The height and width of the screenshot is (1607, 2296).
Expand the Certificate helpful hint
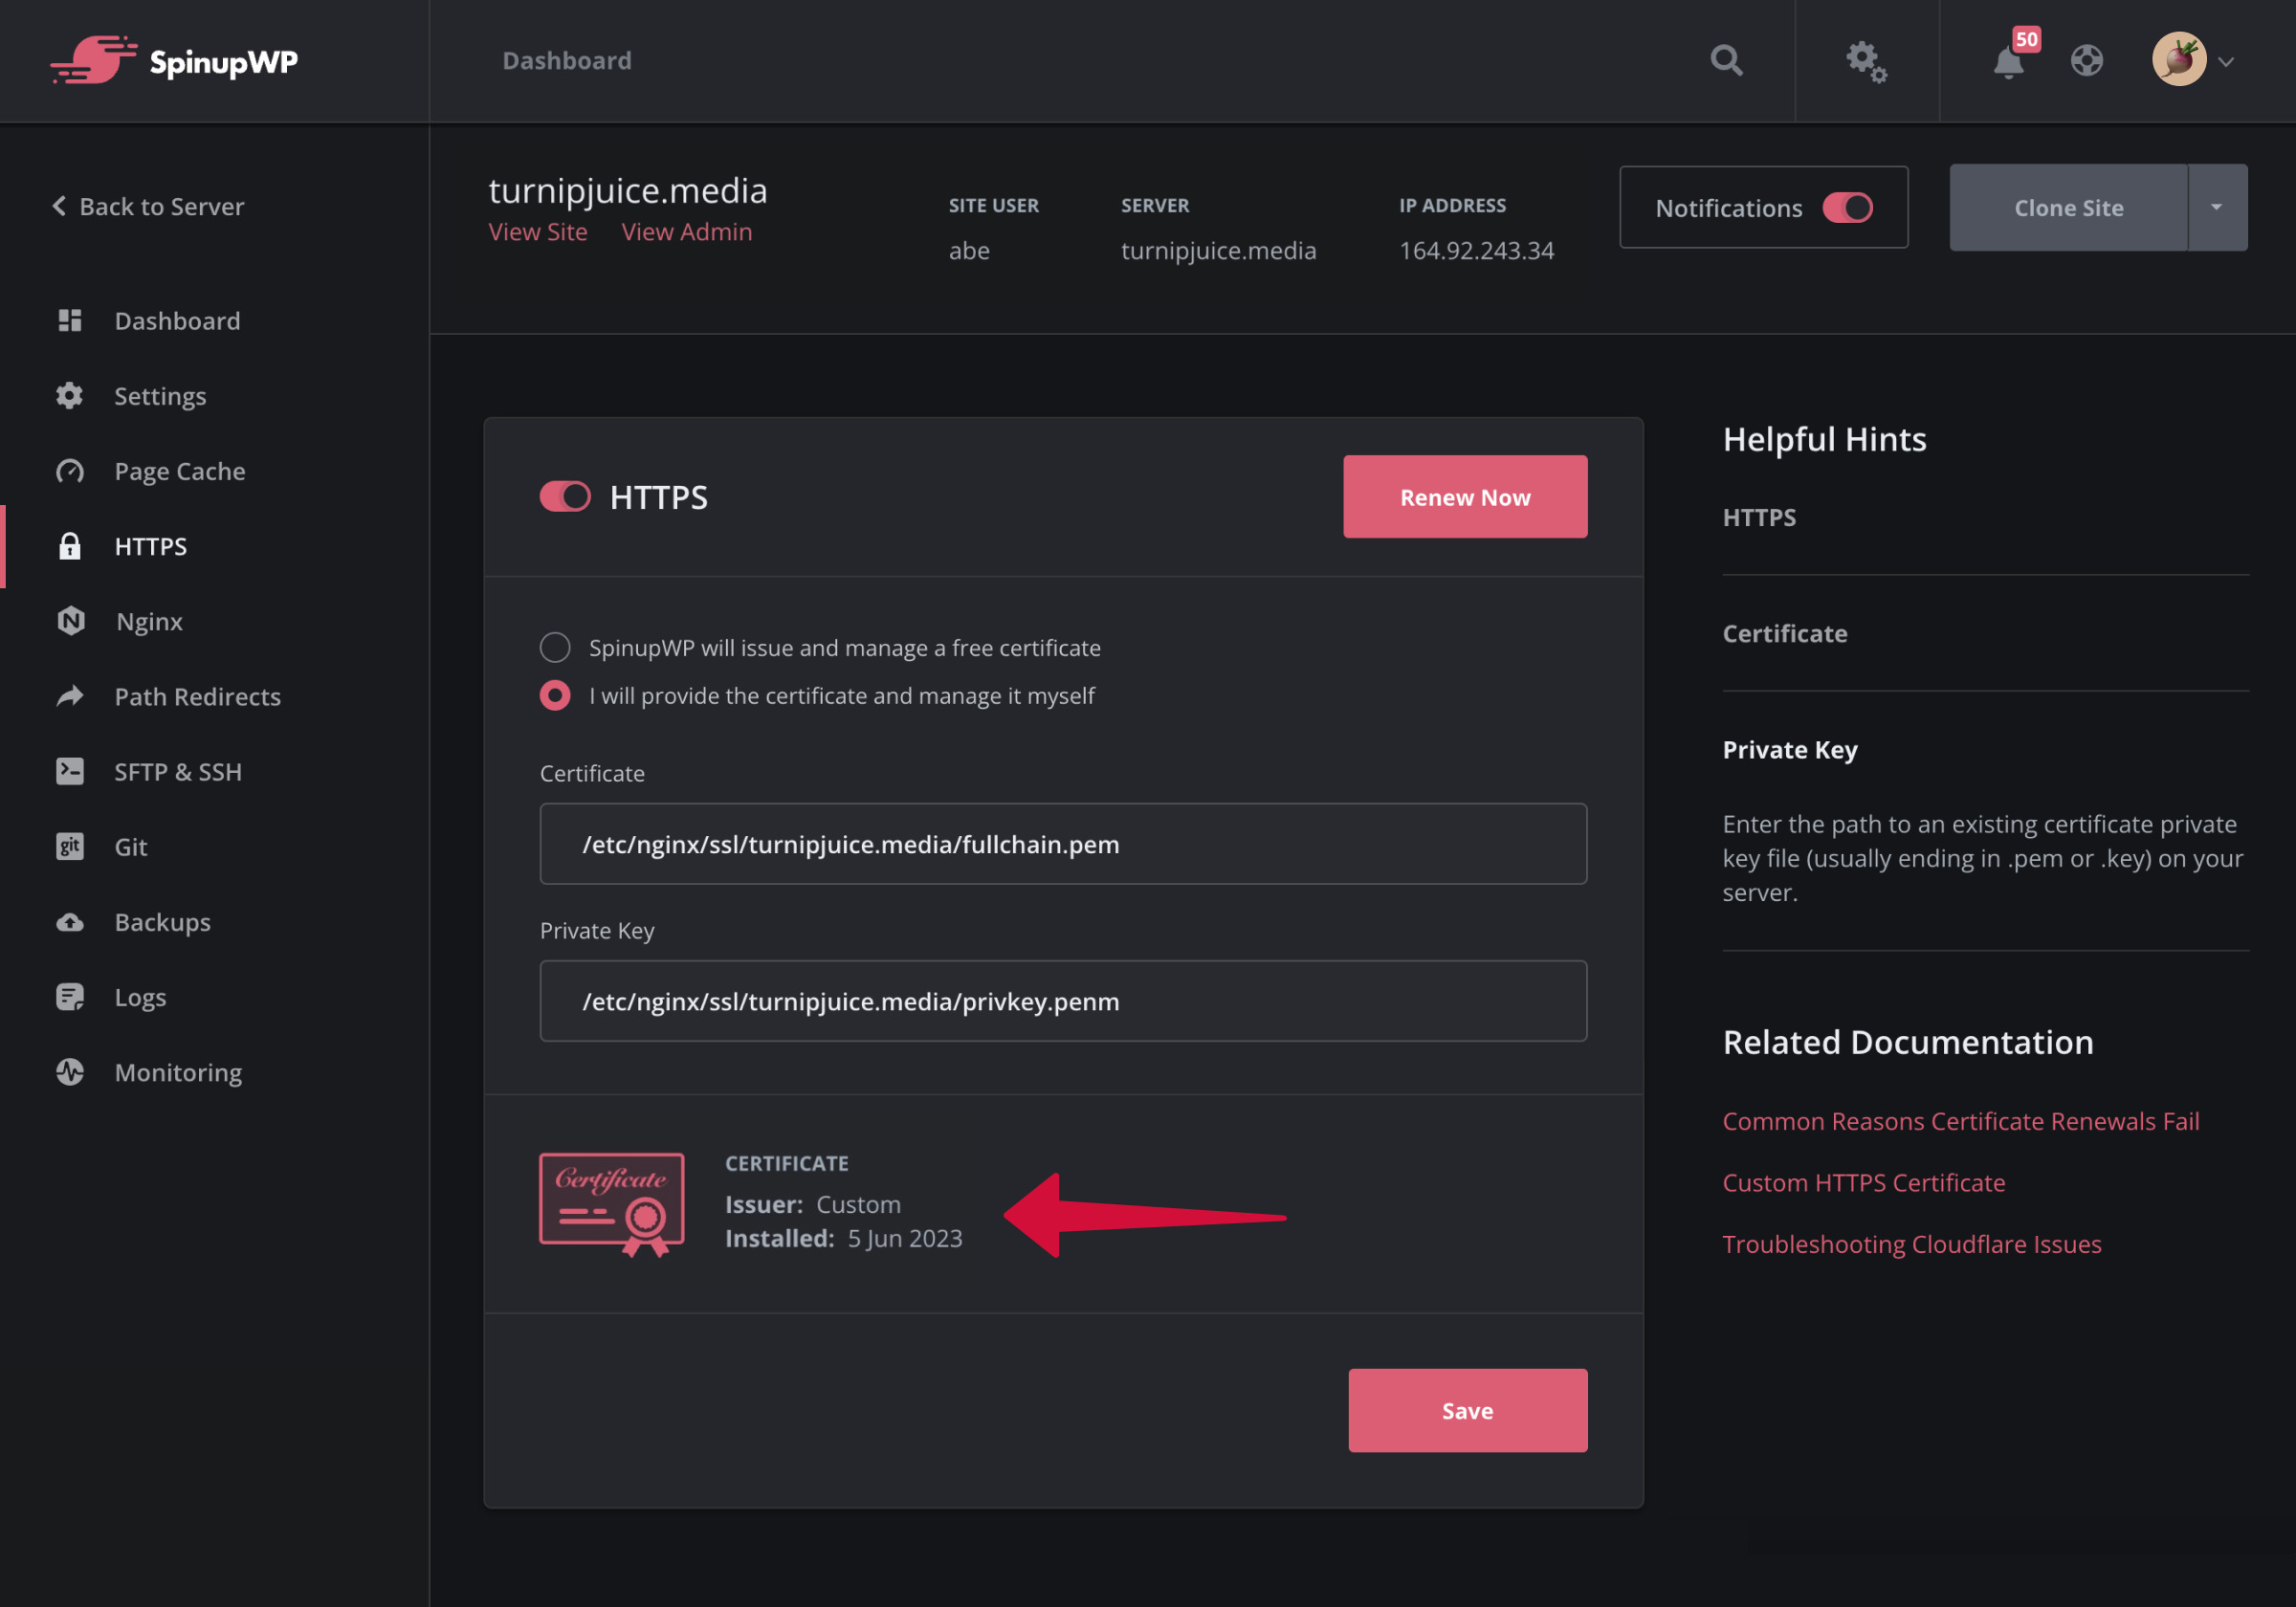coord(1784,634)
